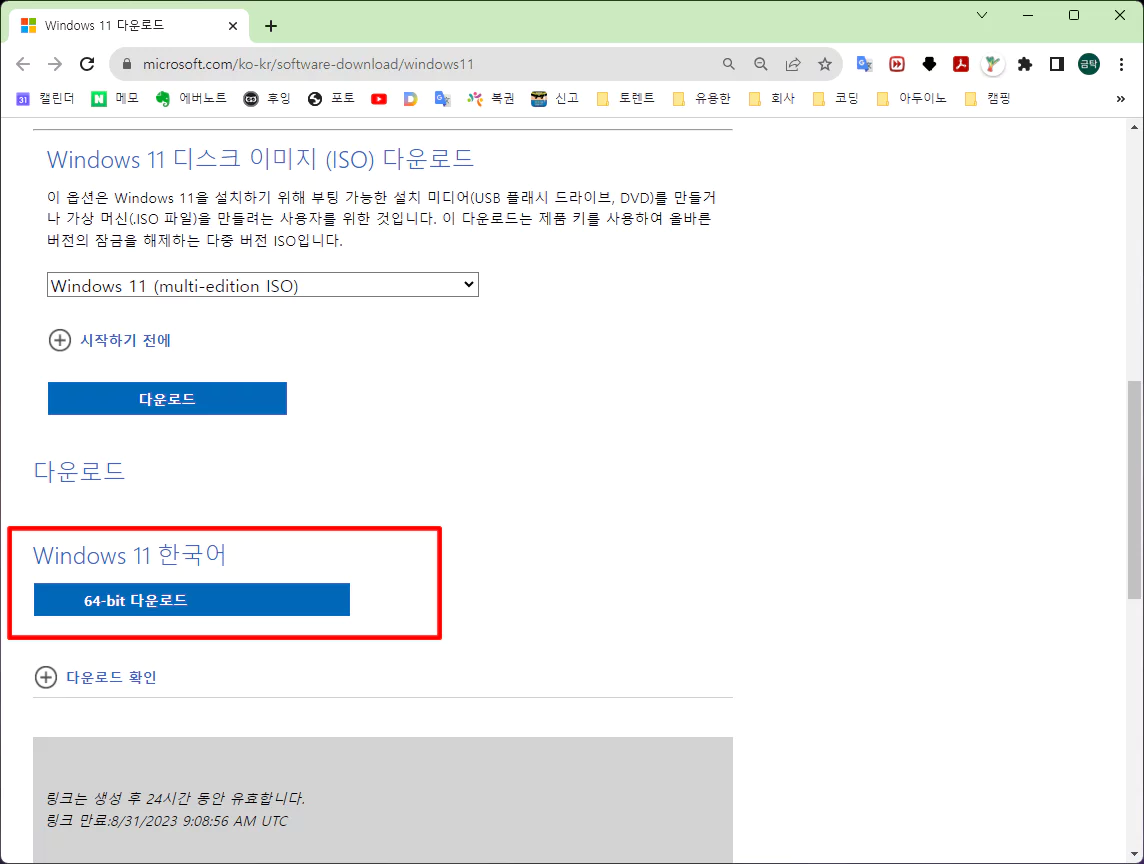Open the 신고 bookmark
Screen dimensions: 1144x864
(x=554, y=99)
